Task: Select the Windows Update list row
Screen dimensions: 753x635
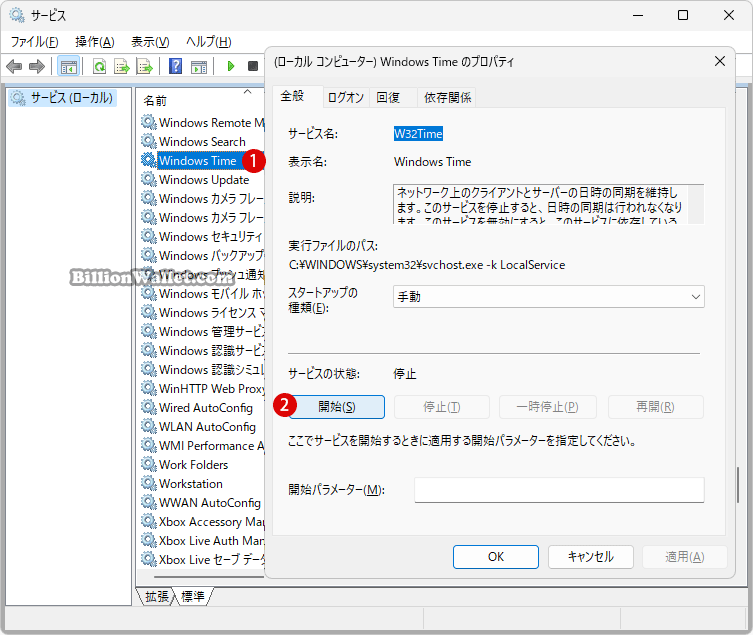Action: coord(202,180)
